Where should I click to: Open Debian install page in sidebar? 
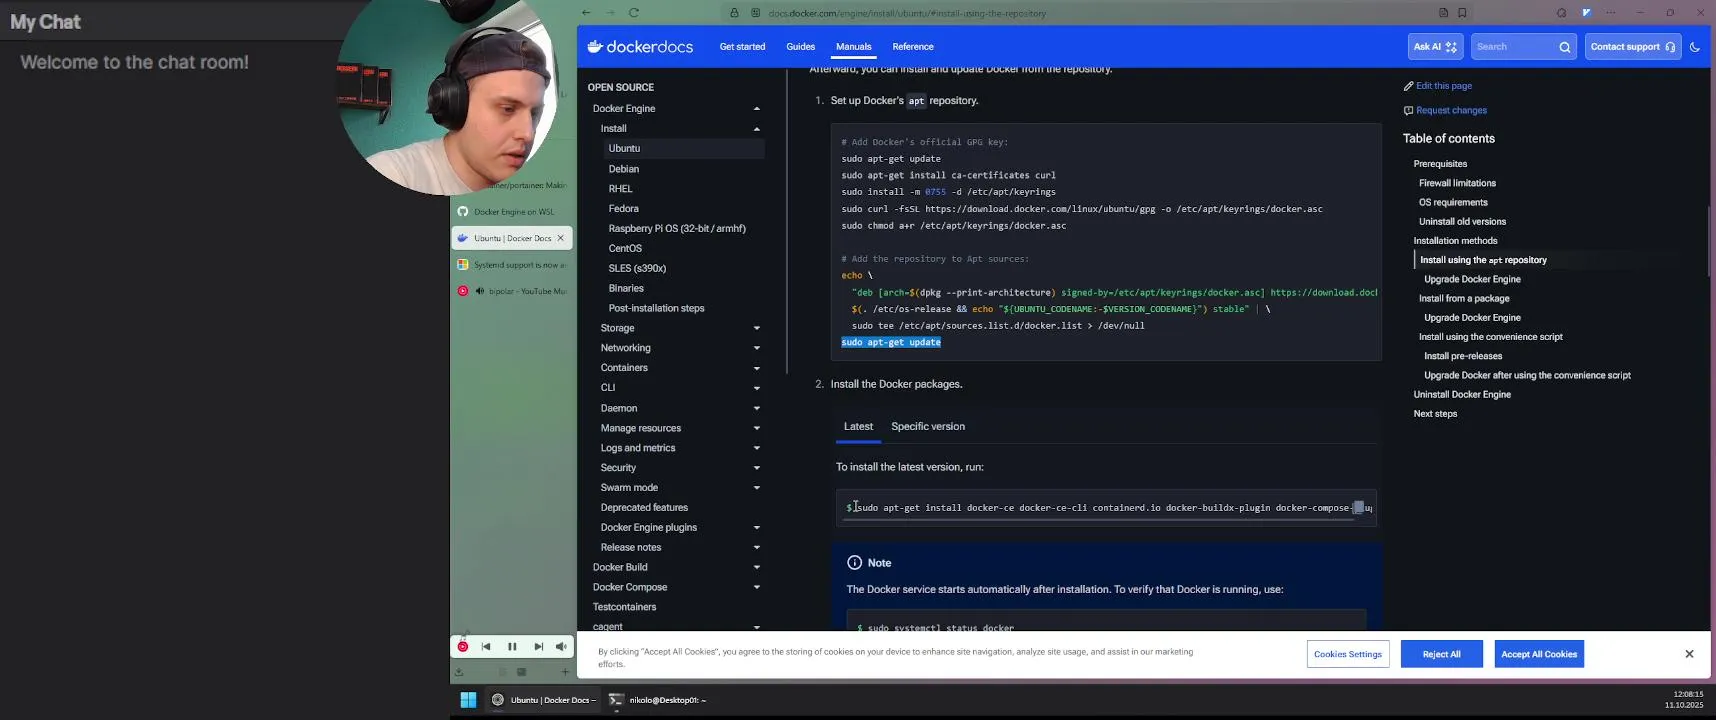pyautogui.click(x=624, y=169)
